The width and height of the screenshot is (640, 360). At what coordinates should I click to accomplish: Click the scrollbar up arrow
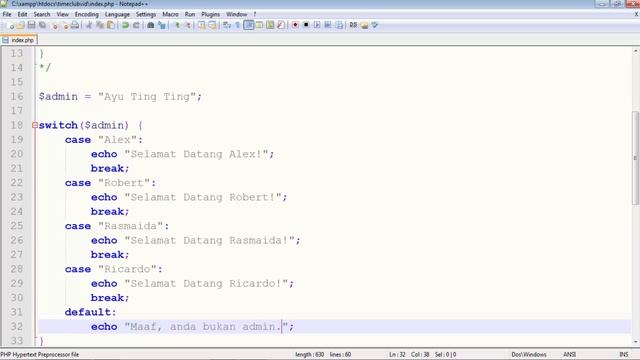coord(636,51)
